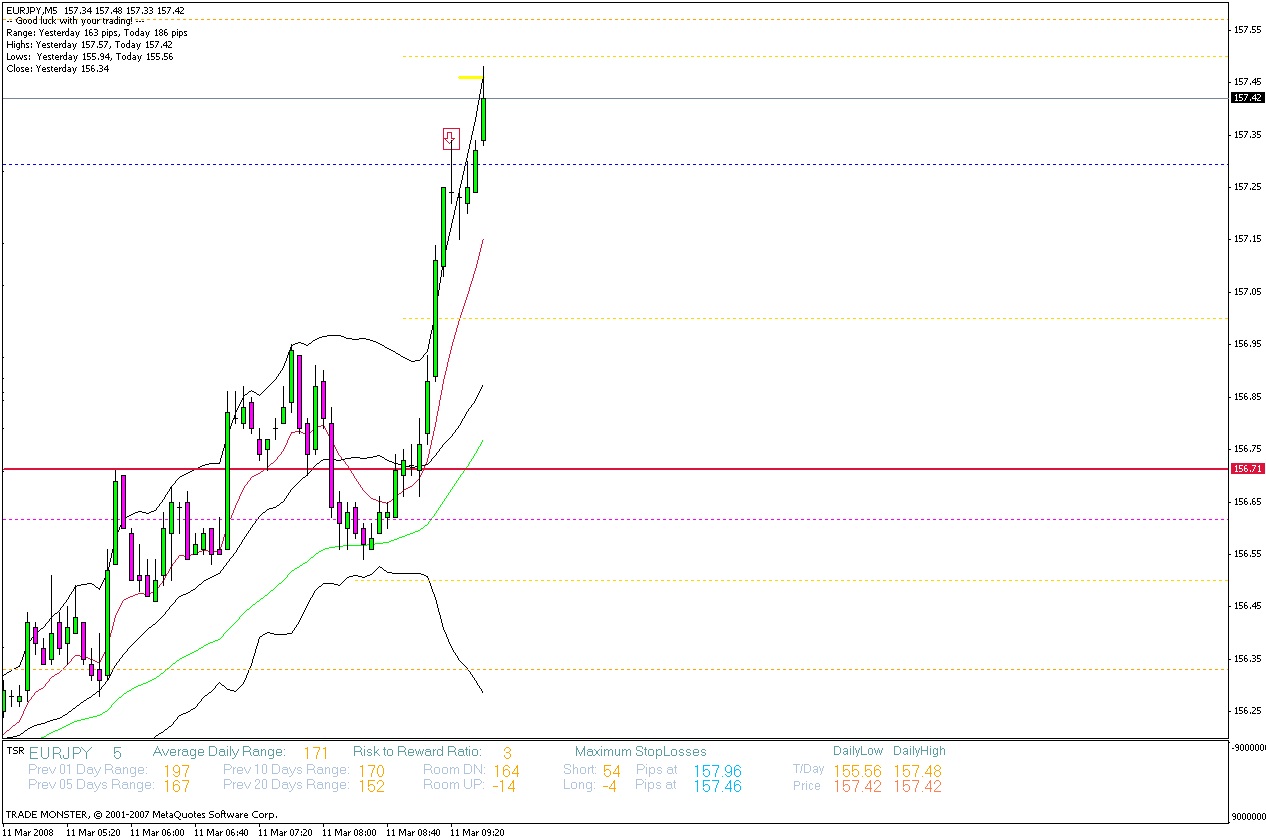Image resolution: width=1266 pixels, height=840 pixels.
Task: Click the '11 Mar 08:40' time axis label
Action: [x=414, y=831]
